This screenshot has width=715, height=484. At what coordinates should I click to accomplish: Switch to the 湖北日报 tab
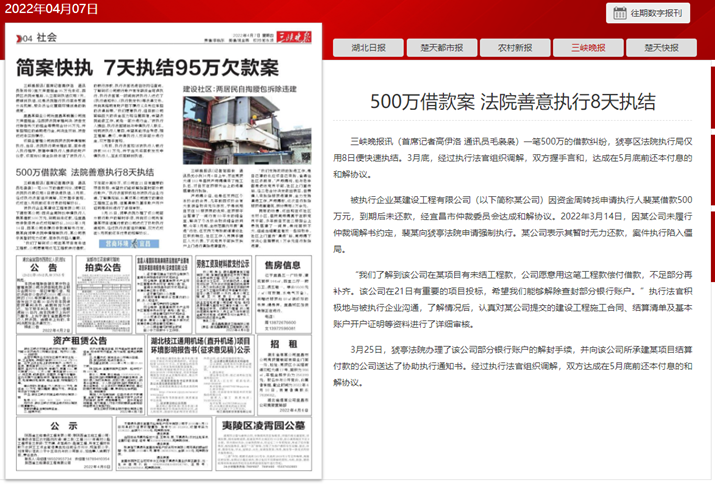368,48
